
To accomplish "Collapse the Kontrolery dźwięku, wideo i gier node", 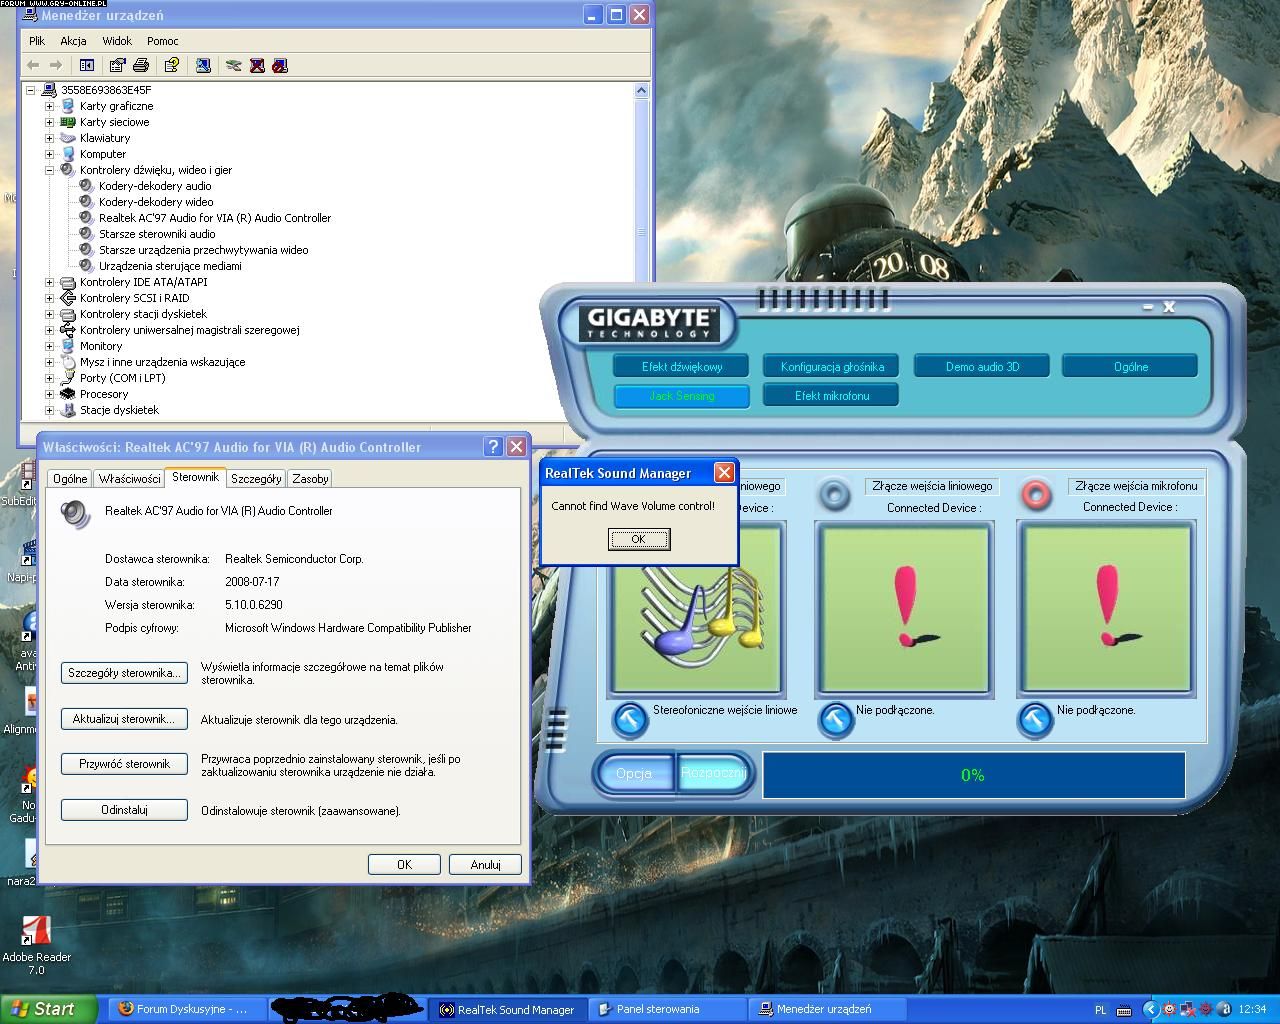I will click(49, 170).
